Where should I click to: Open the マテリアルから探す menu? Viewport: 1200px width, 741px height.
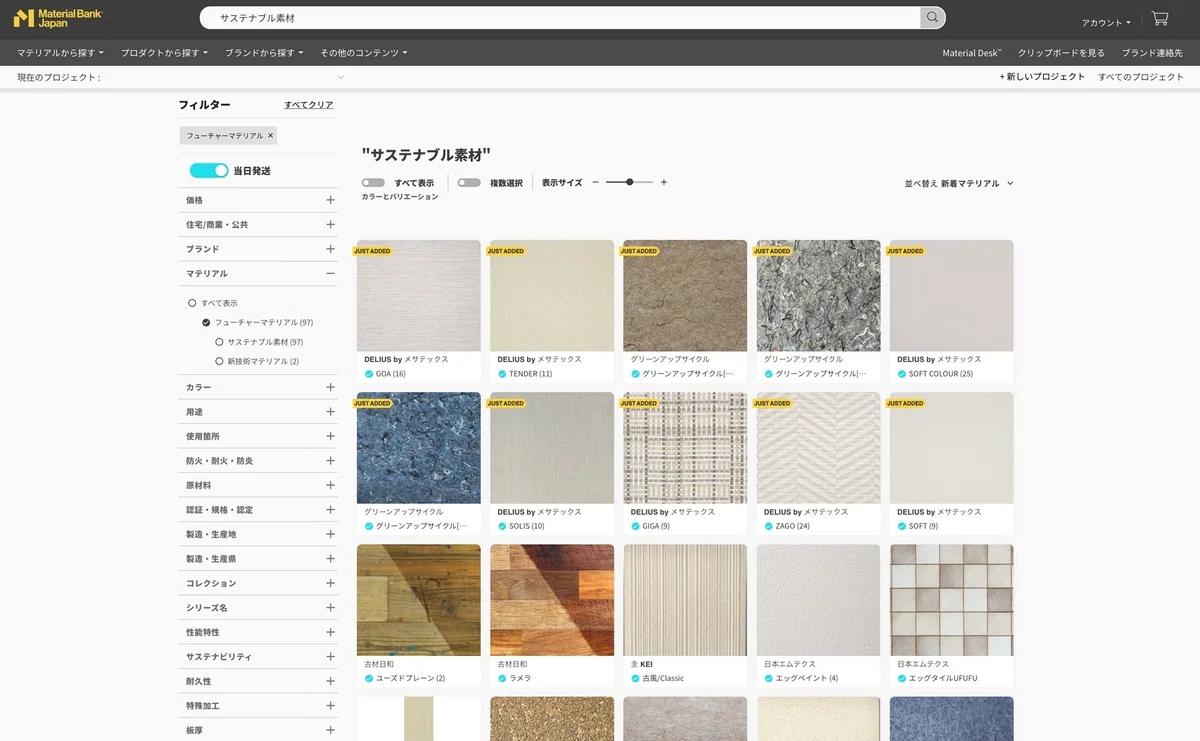(62, 52)
